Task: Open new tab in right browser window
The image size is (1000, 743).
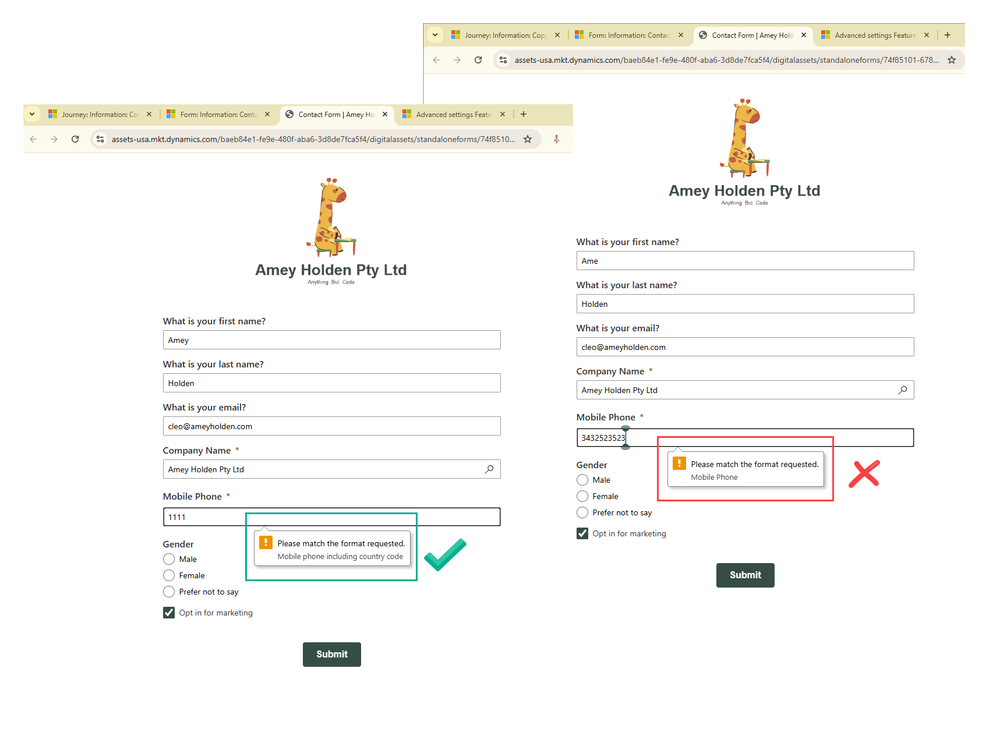Action: [948, 35]
